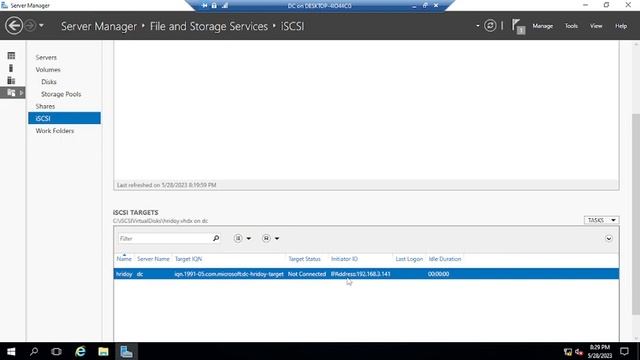Select the All Servers sidebar icon
The image size is (640, 360).
[11, 80]
